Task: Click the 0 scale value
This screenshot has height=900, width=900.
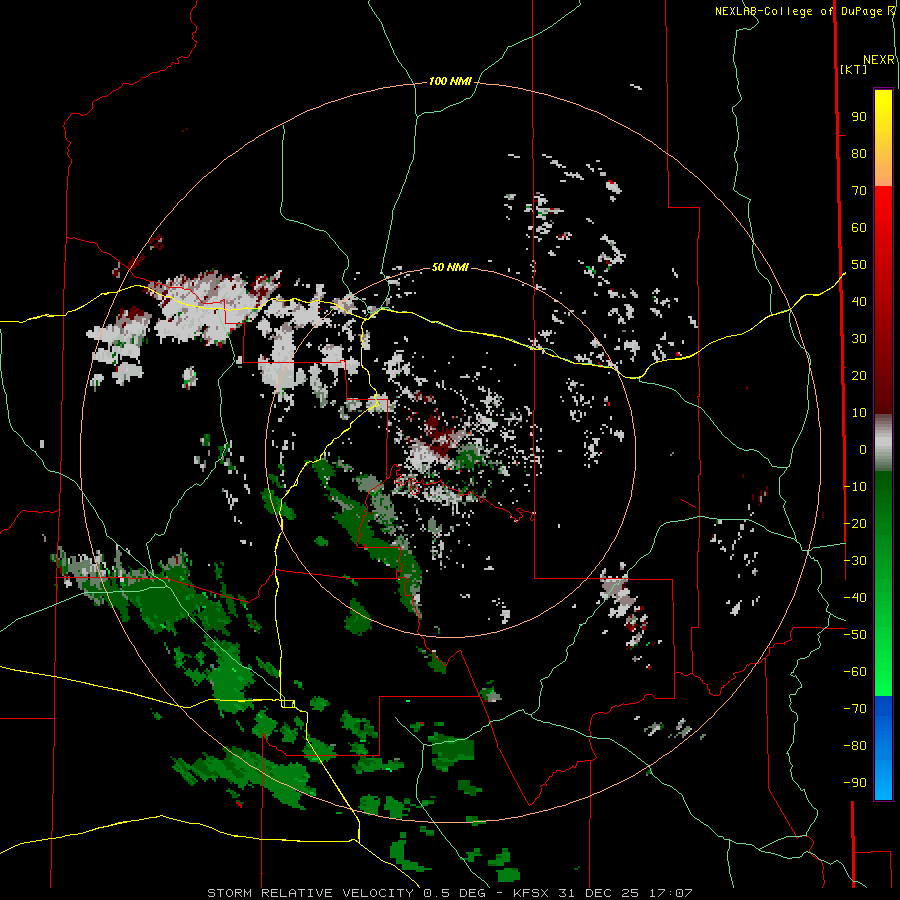Action: 863,449
